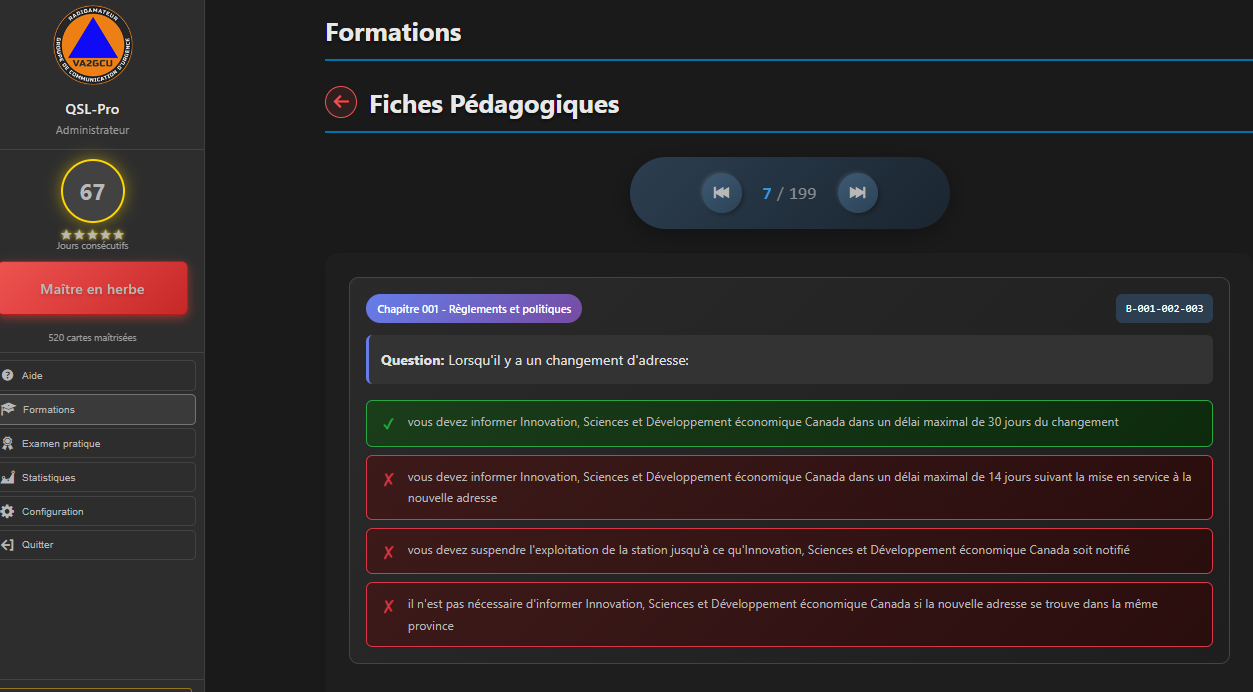Click the 520 cartes maîtrisées text
This screenshot has height=692, width=1253.
pos(92,338)
